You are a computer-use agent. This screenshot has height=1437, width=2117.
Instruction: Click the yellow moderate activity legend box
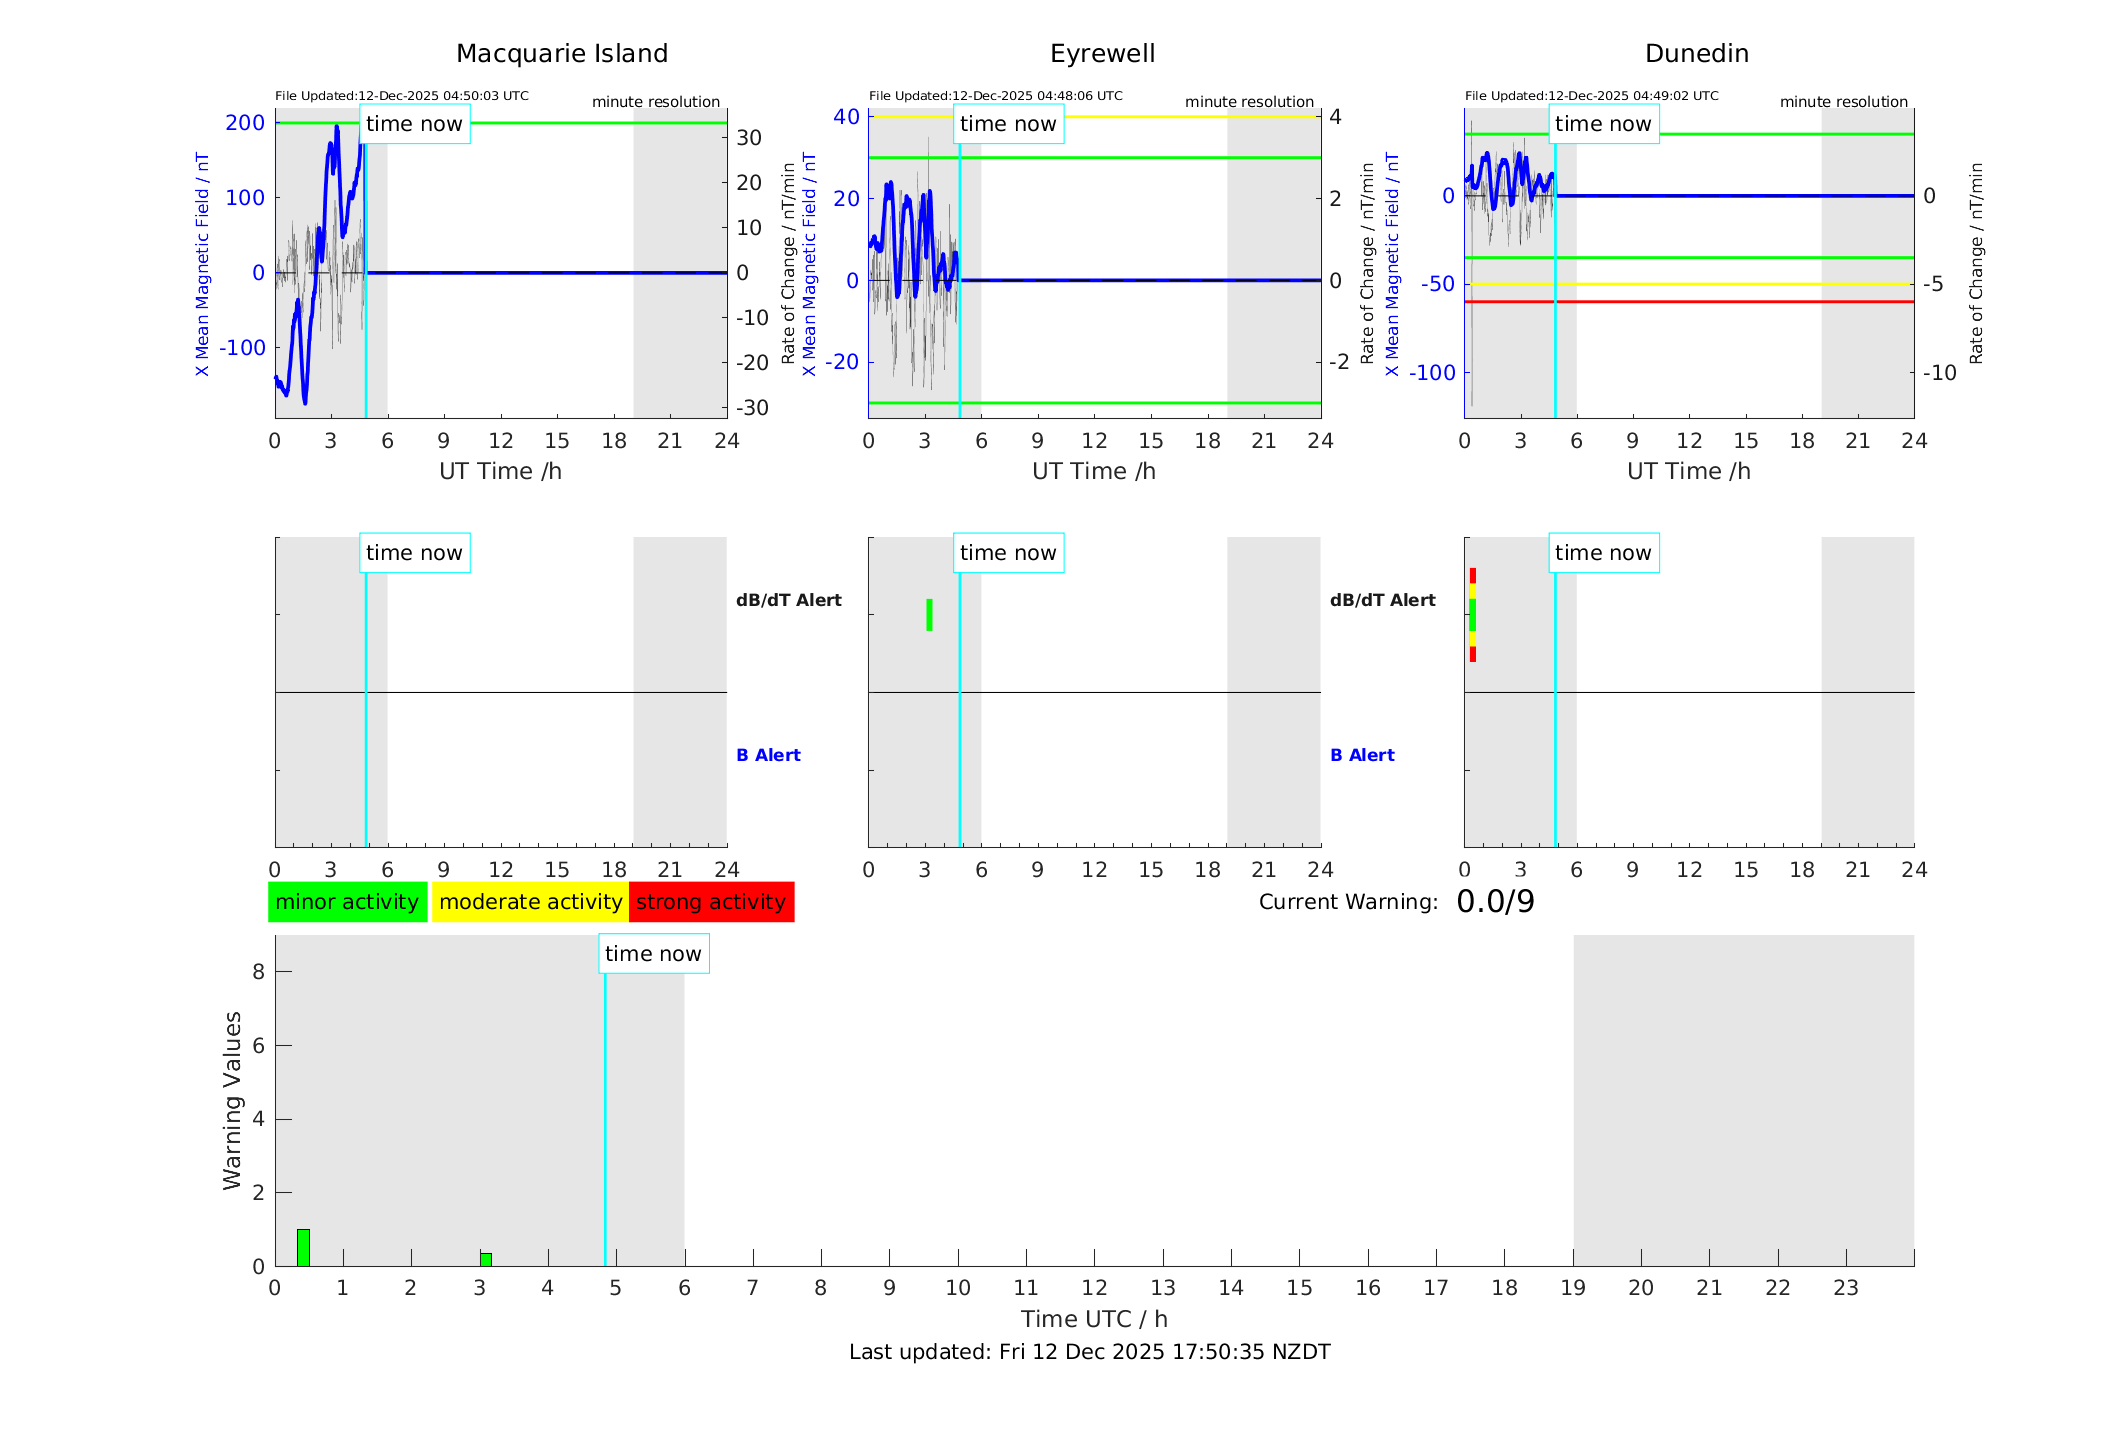coord(530,902)
